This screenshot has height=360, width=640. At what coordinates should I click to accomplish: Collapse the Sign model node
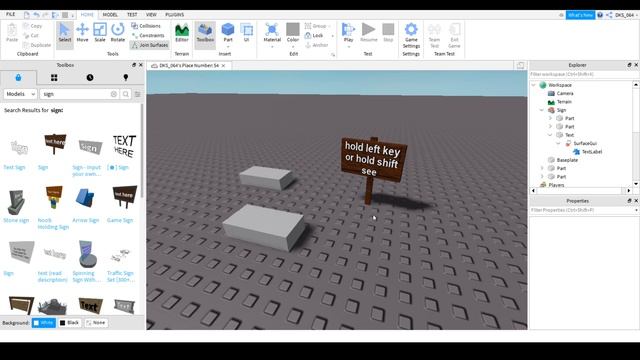pos(542,110)
